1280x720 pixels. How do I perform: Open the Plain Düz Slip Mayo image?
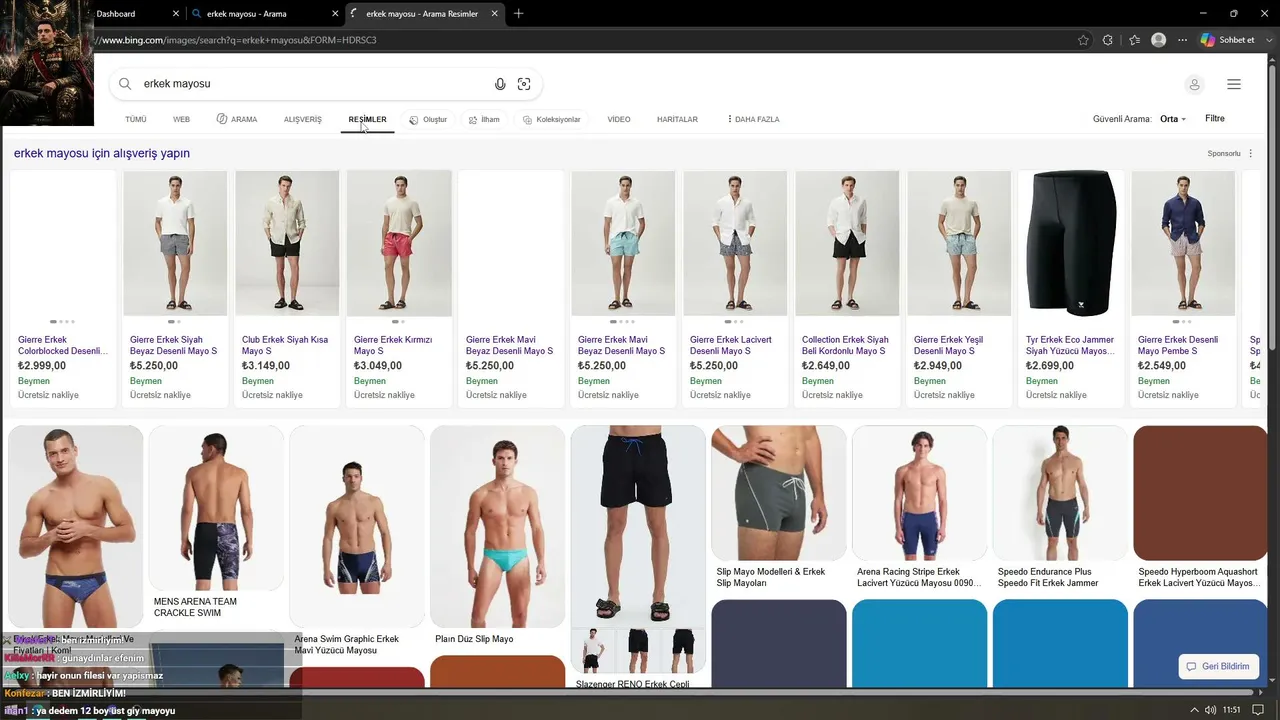tap(498, 527)
